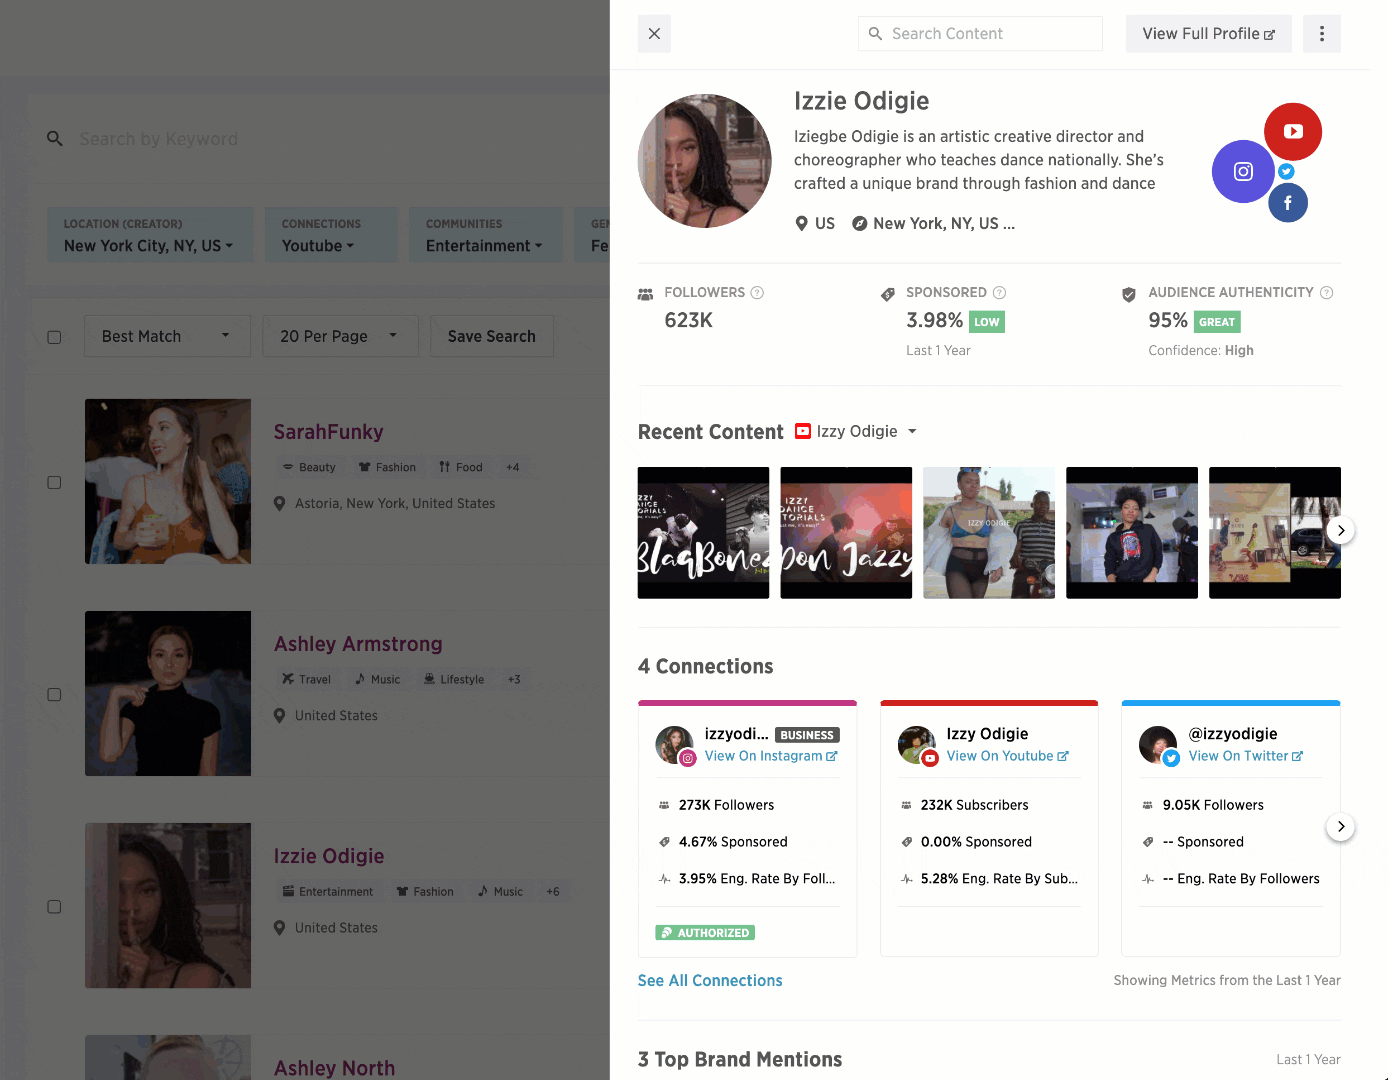
Task: Click the US location pin icon
Action: point(801,223)
